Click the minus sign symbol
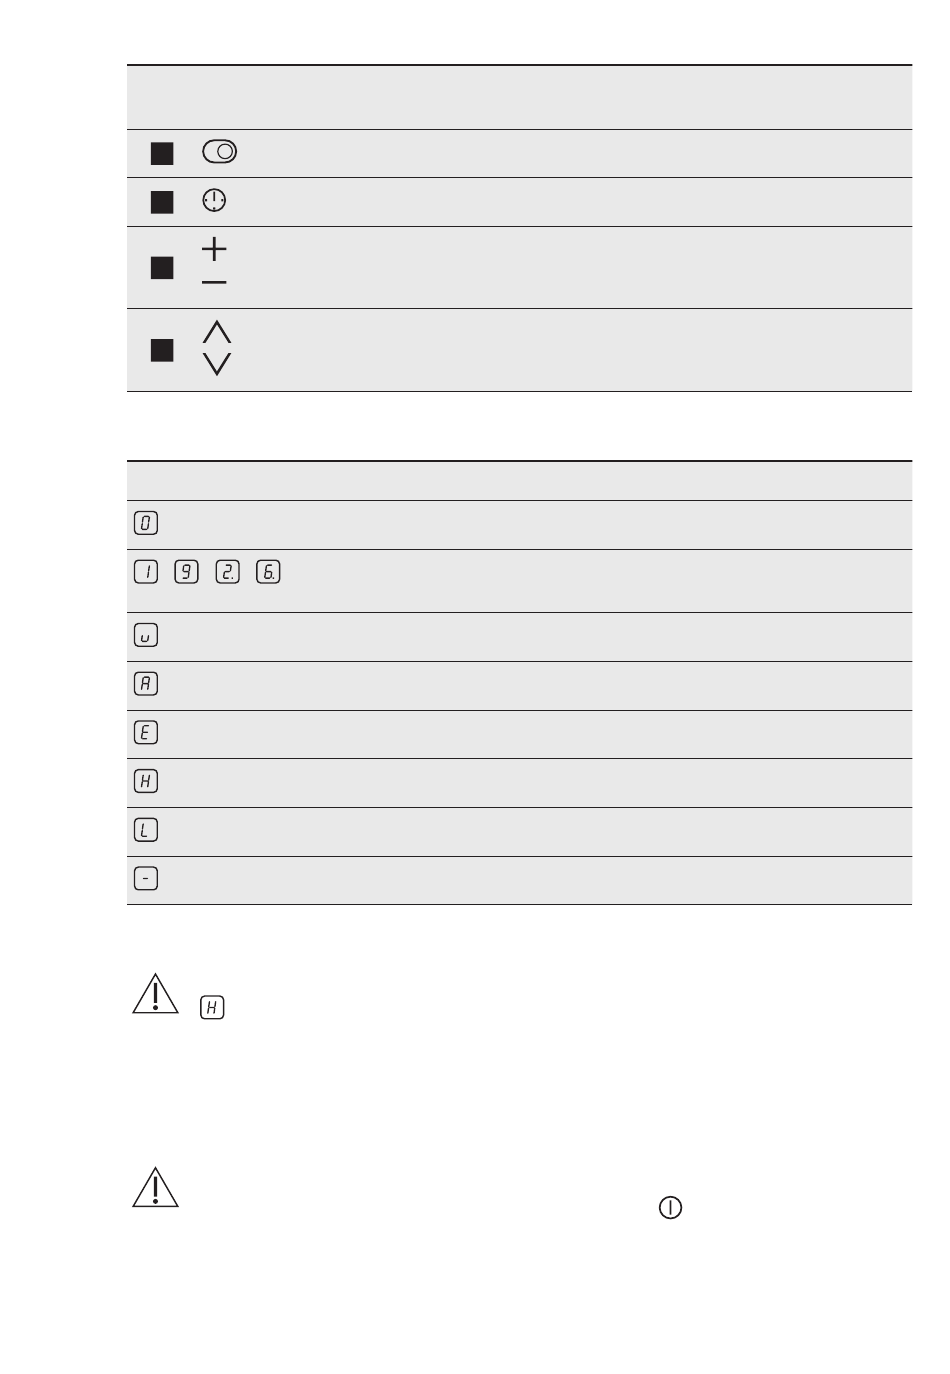950x1374 pixels. coord(214,283)
